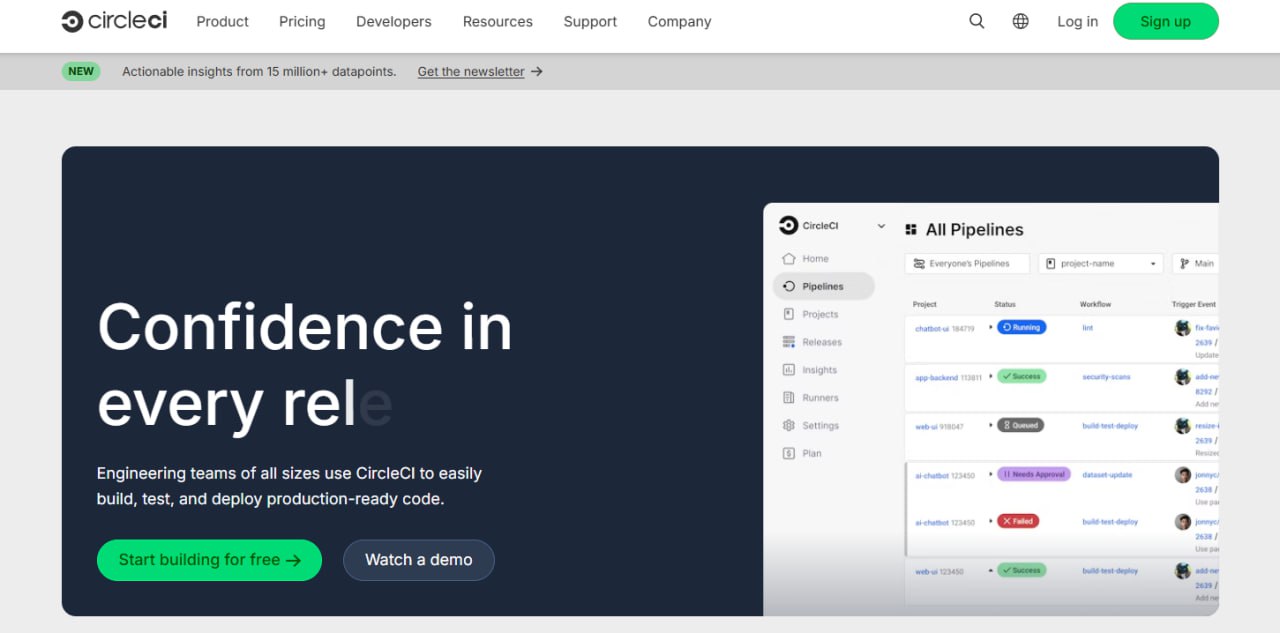The height and width of the screenshot is (633, 1280).
Task: Click the filter icon in Everyone's Pipelines box
Action: [919, 264]
